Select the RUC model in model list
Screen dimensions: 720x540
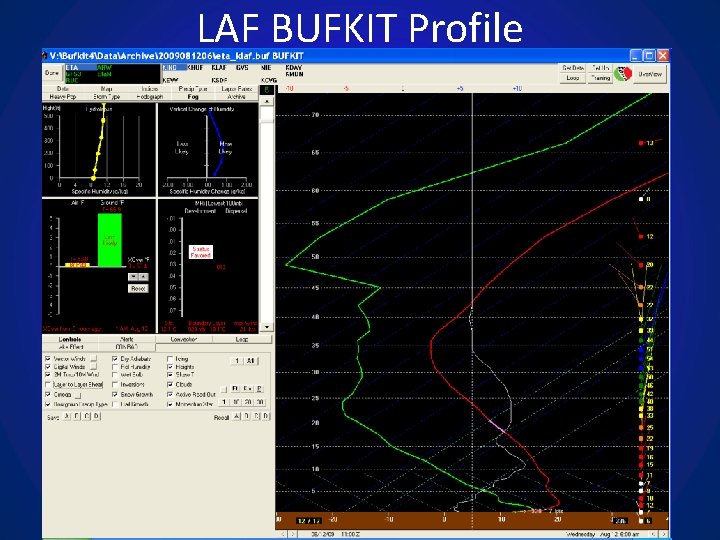[x=72, y=80]
